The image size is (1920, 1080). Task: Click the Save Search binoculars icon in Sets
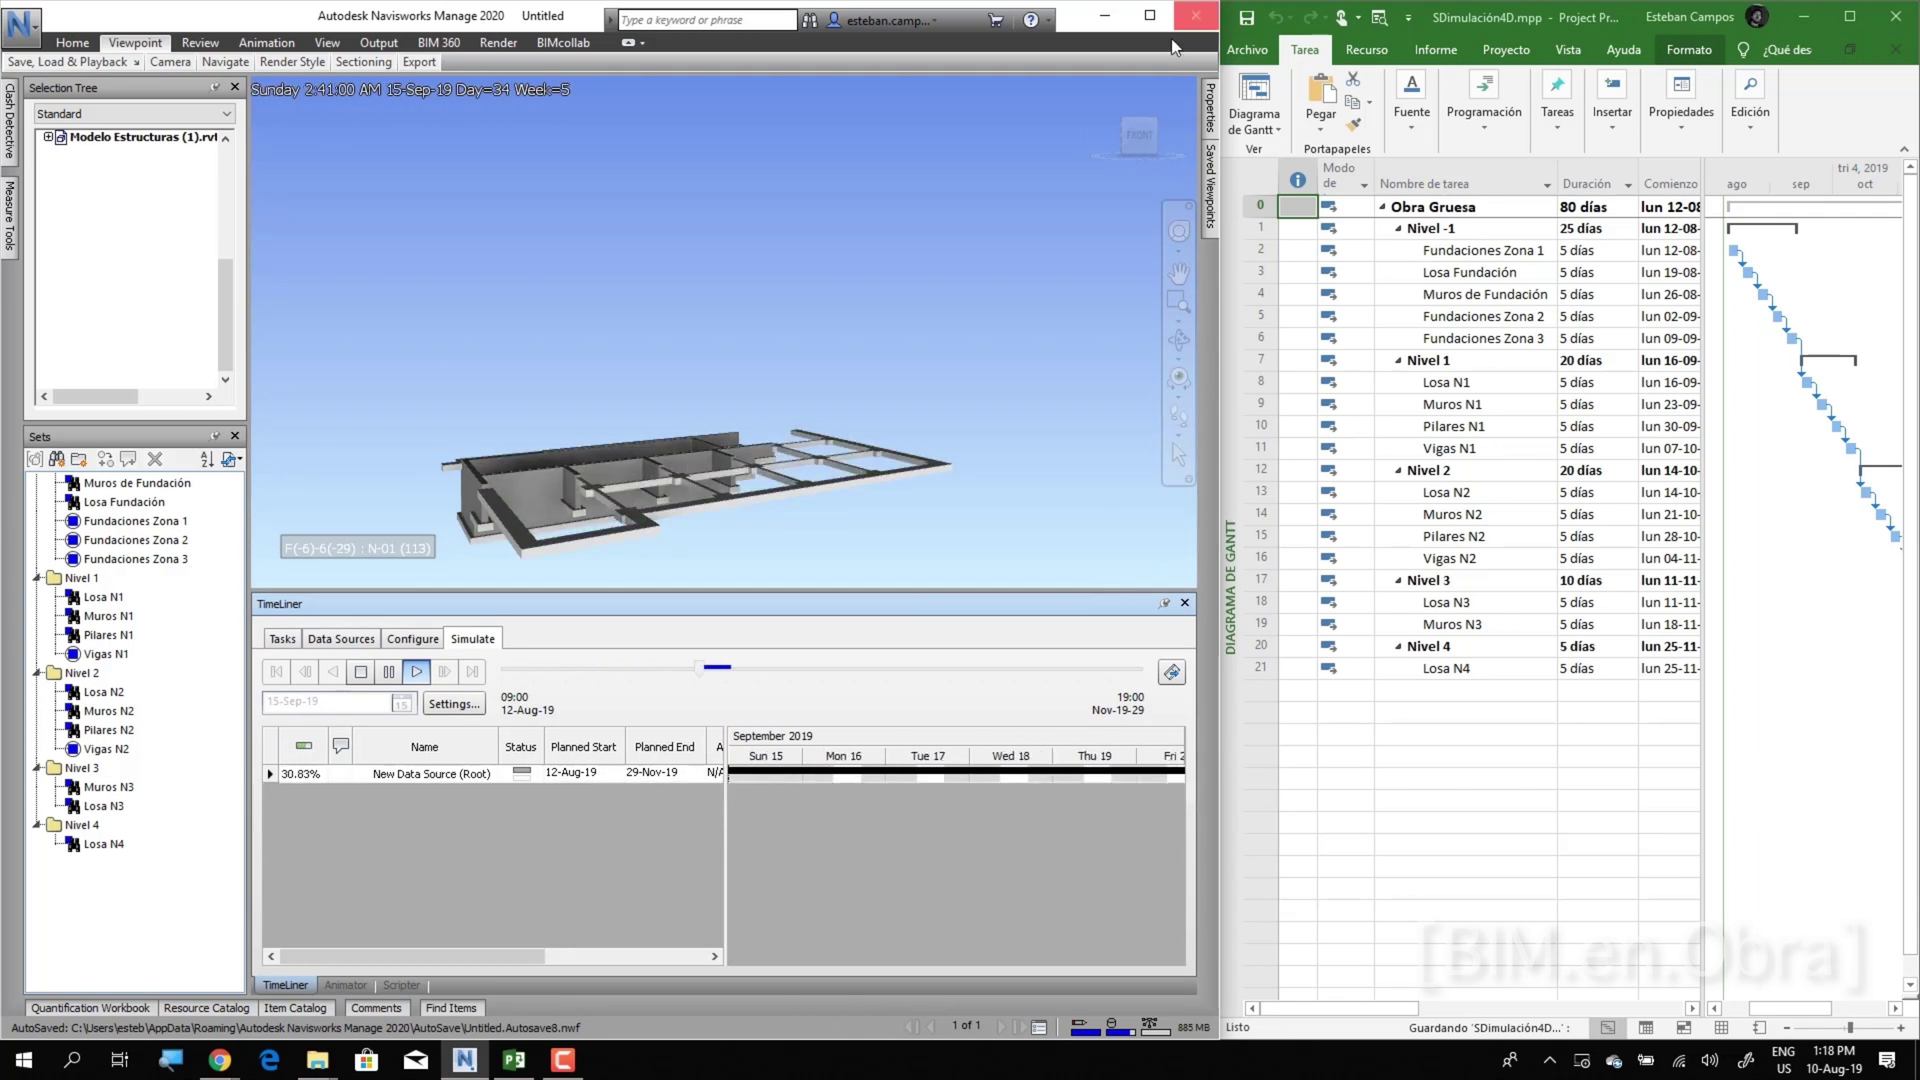[x=57, y=459]
